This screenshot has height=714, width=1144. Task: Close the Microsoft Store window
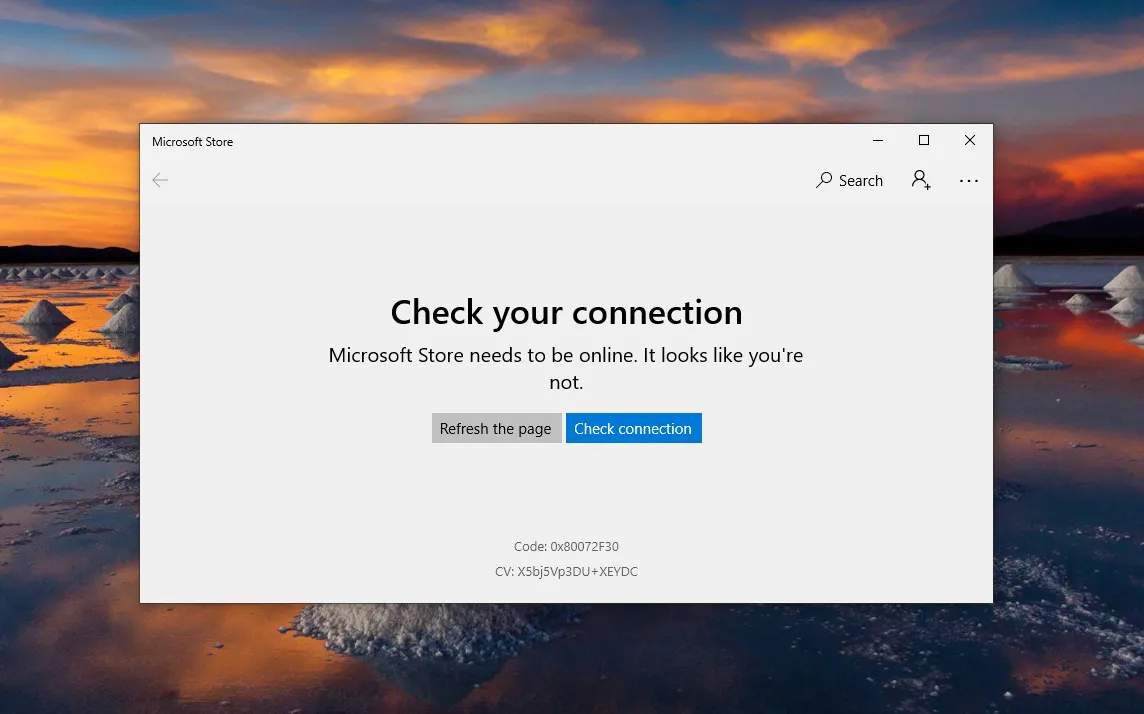[x=969, y=141]
